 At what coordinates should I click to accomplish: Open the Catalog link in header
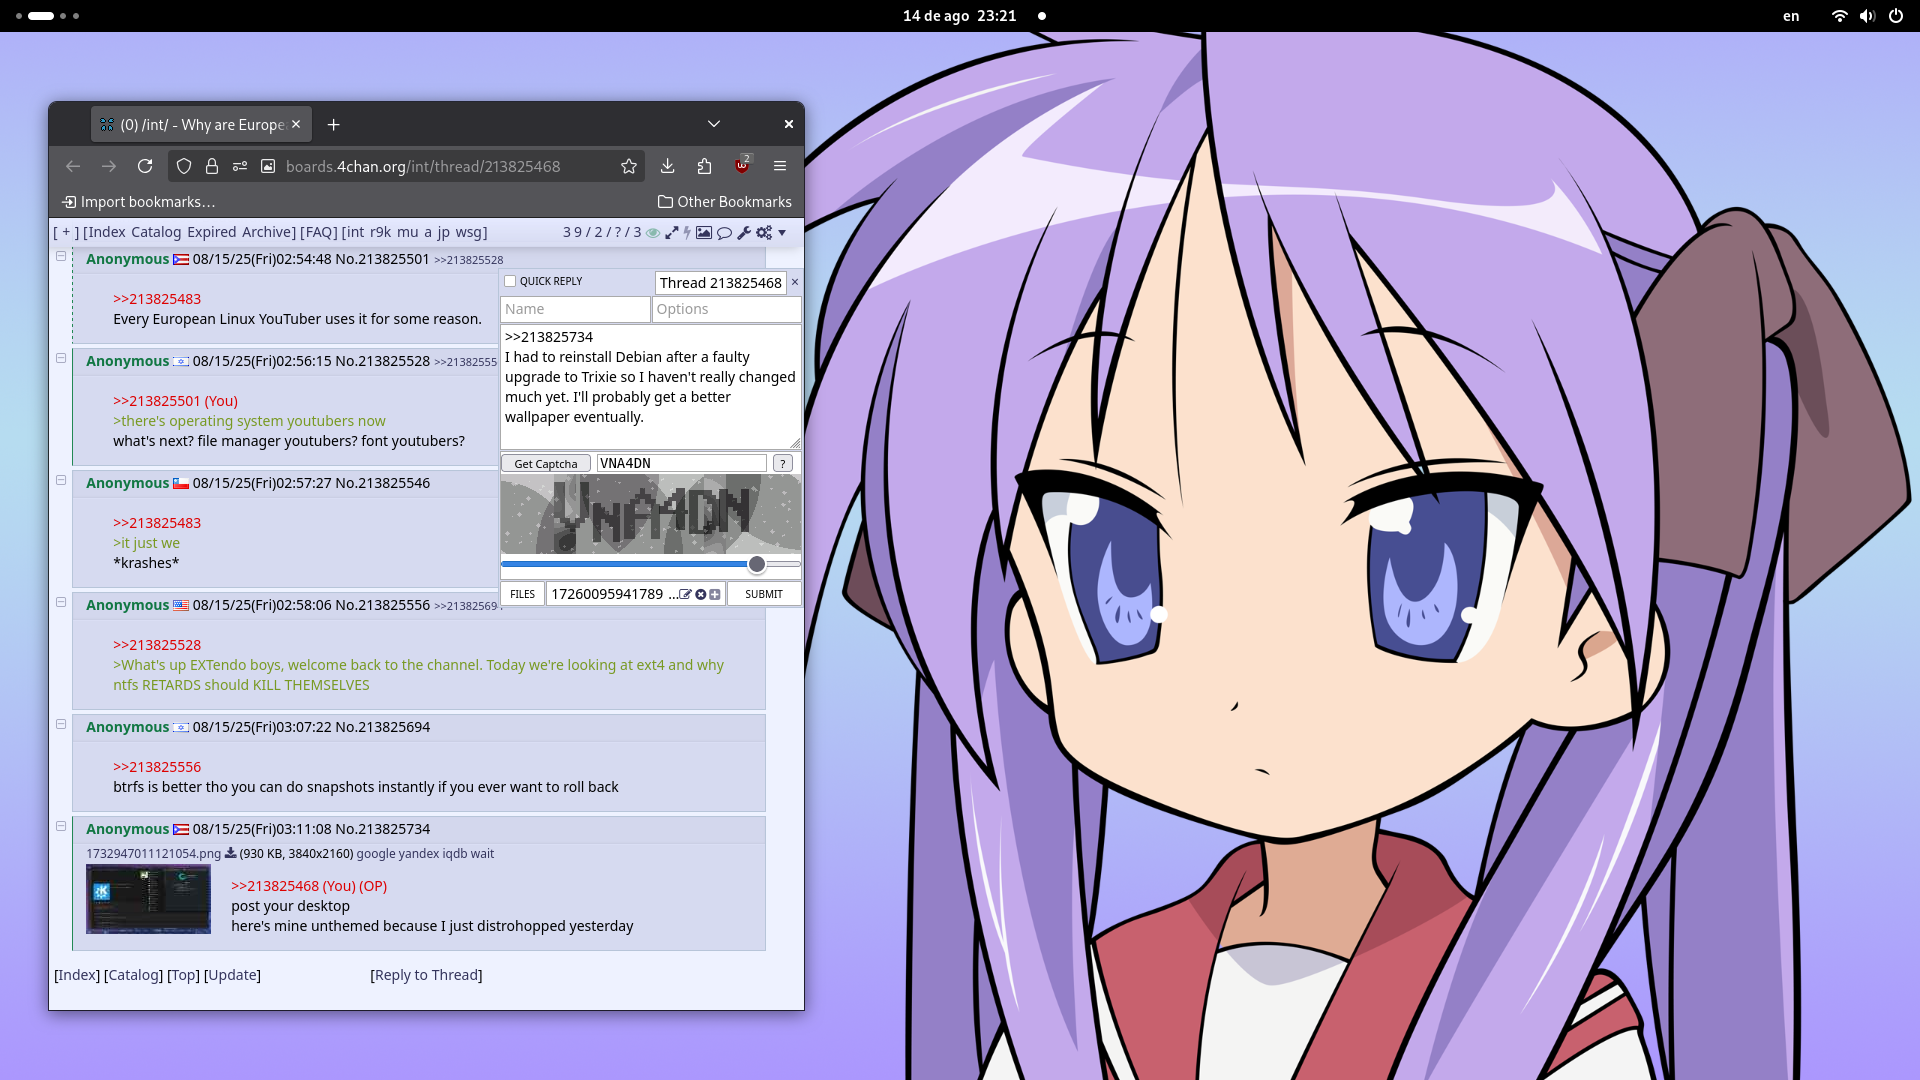(x=156, y=232)
